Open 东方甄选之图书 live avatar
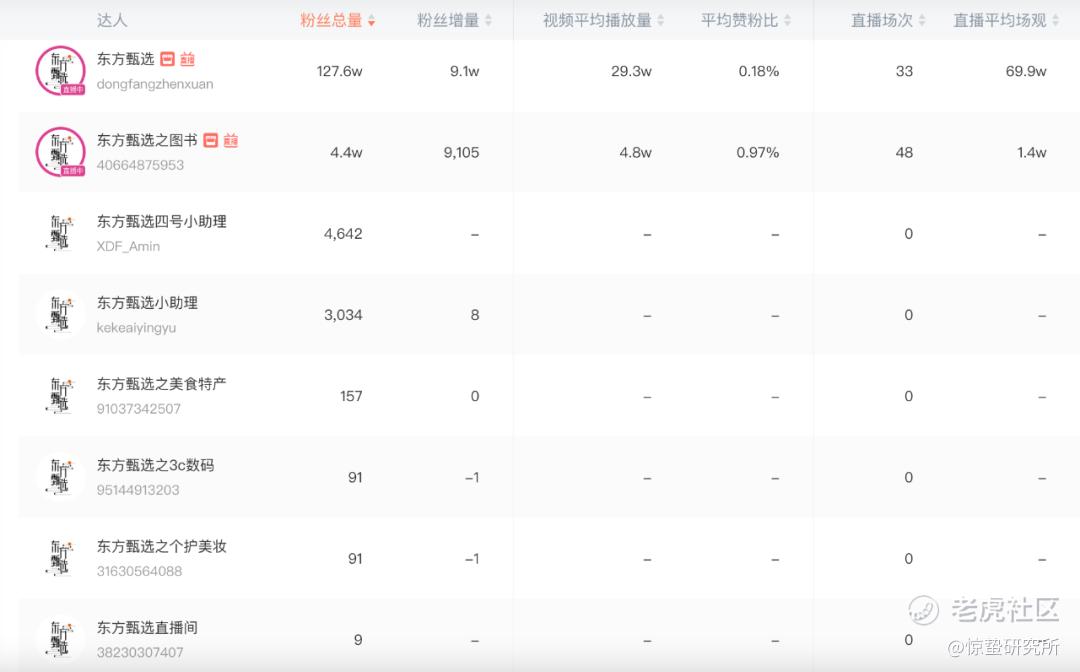Viewport: 1080px width, 672px height. [x=61, y=152]
